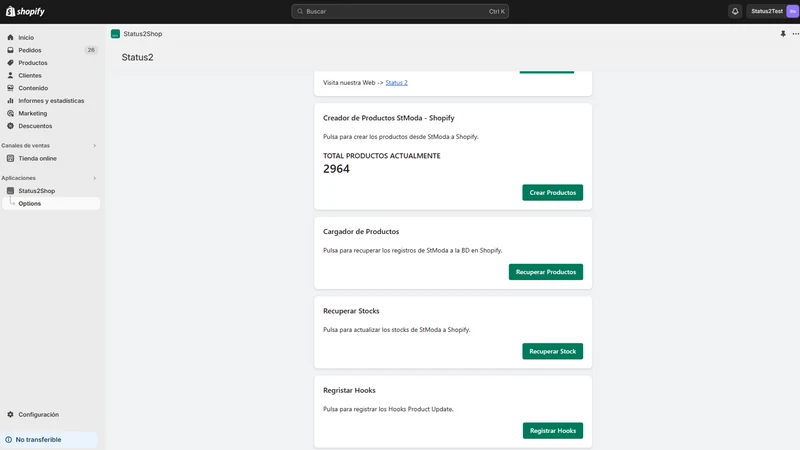Open the Status2Test account menu
The height and width of the screenshot is (450, 800).
772,11
